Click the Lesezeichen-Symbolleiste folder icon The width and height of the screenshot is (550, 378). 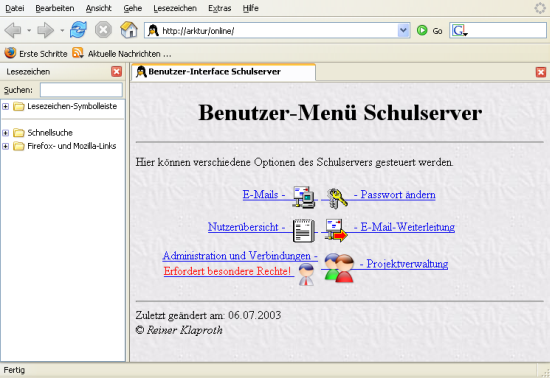(18, 106)
